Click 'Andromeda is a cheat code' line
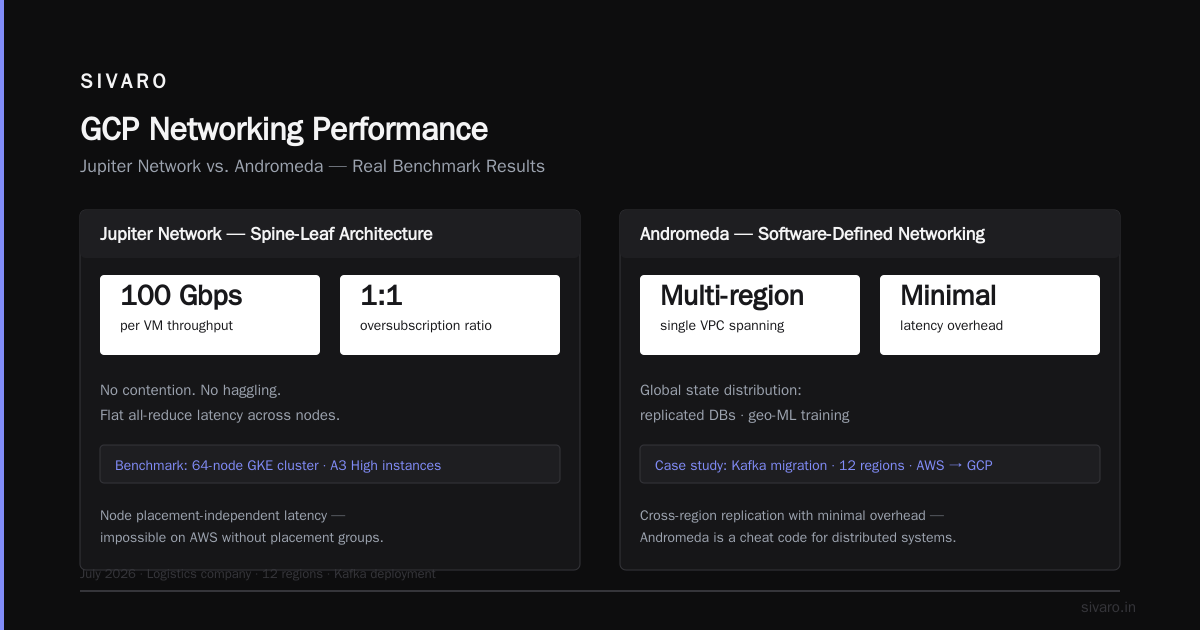This screenshot has width=1200, height=630. point(798,537)
